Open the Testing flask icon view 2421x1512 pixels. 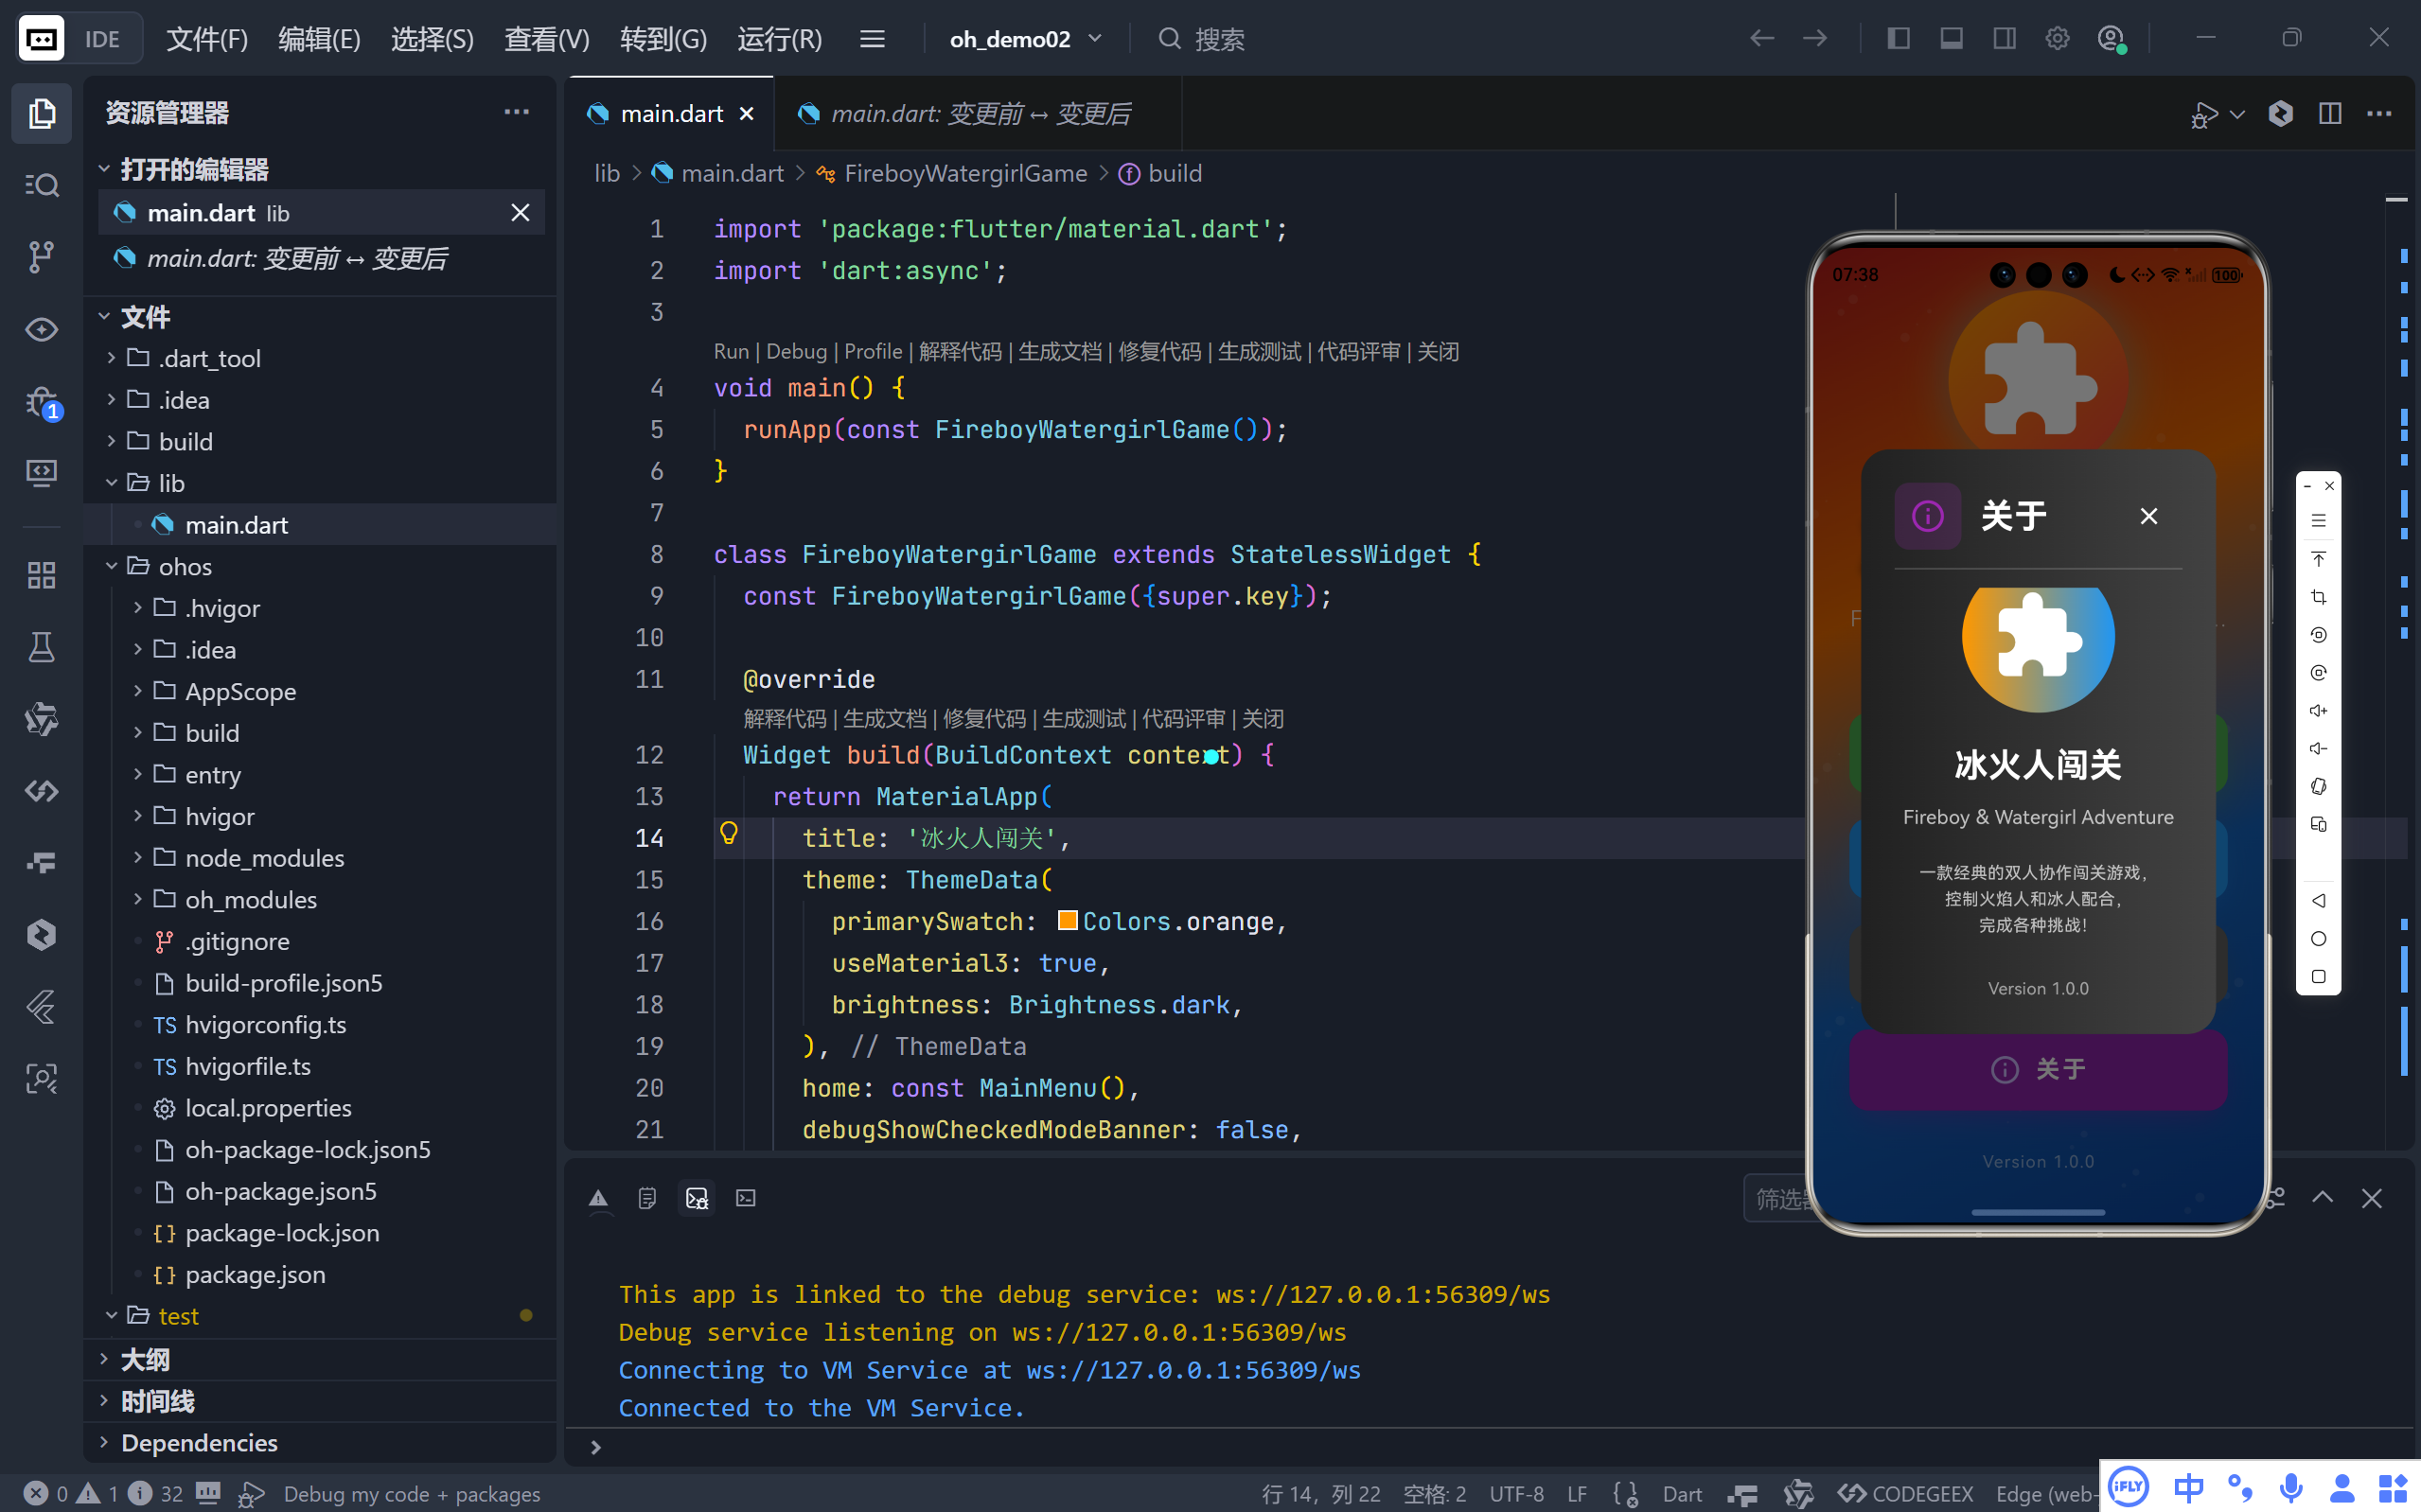point(41,647)
